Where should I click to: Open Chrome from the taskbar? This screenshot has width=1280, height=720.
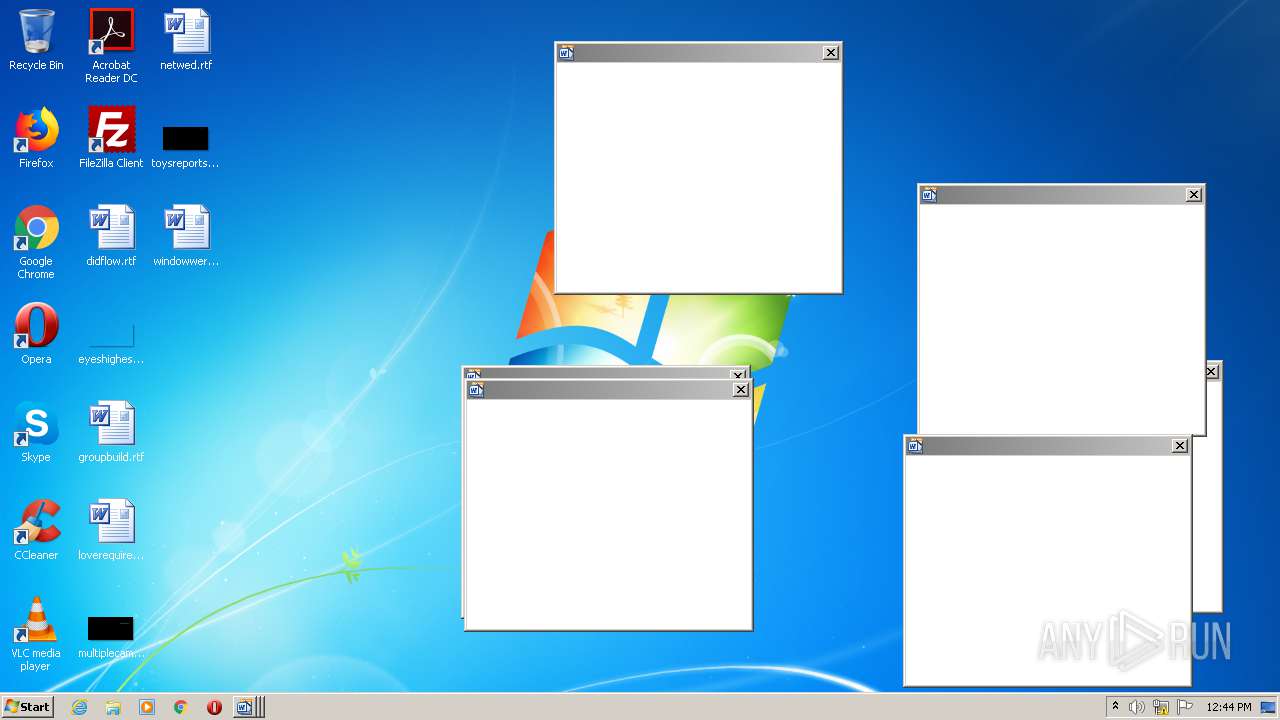[180, 707]
